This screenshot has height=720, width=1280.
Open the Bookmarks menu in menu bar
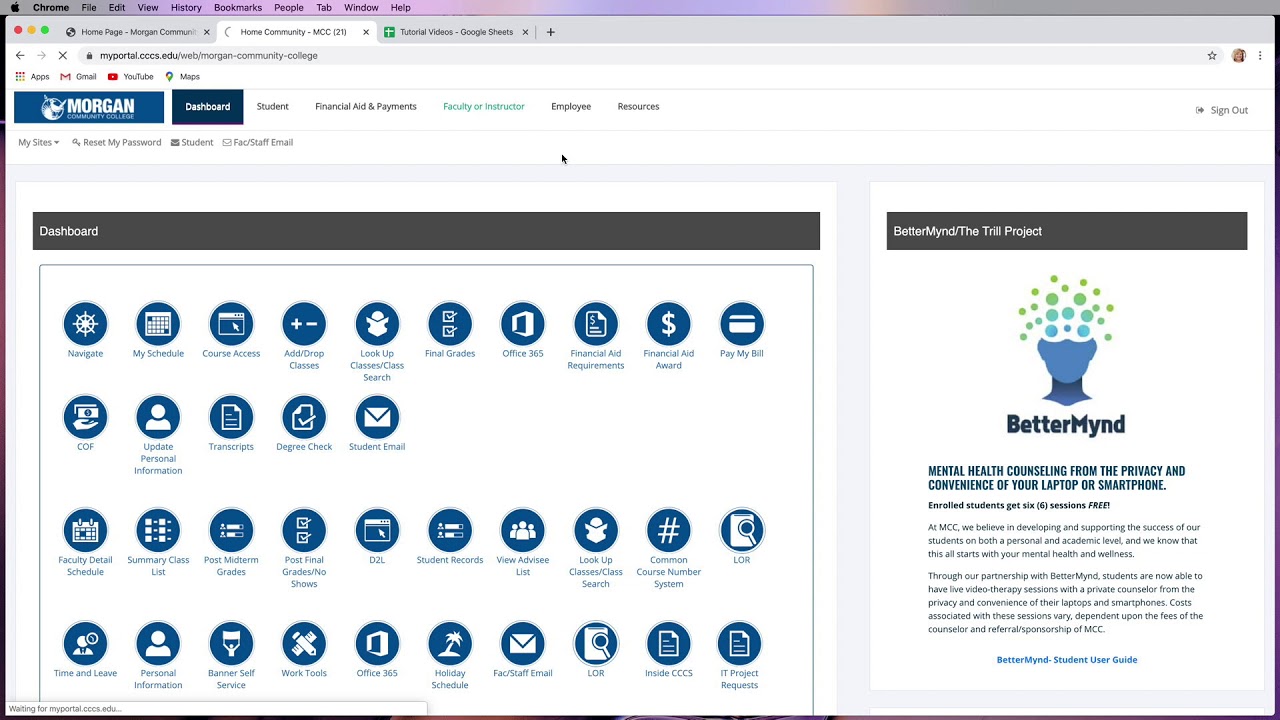coord(238,8)
